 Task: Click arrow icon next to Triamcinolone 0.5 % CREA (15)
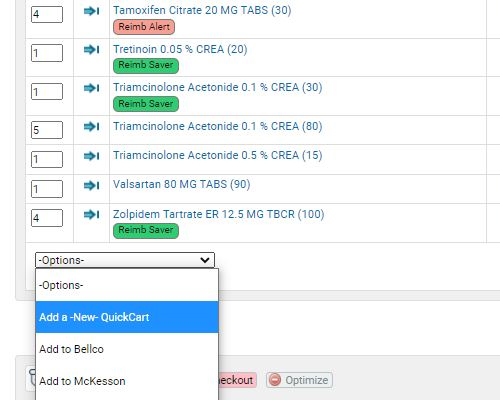pyautogui.click(x=91, y=156)
